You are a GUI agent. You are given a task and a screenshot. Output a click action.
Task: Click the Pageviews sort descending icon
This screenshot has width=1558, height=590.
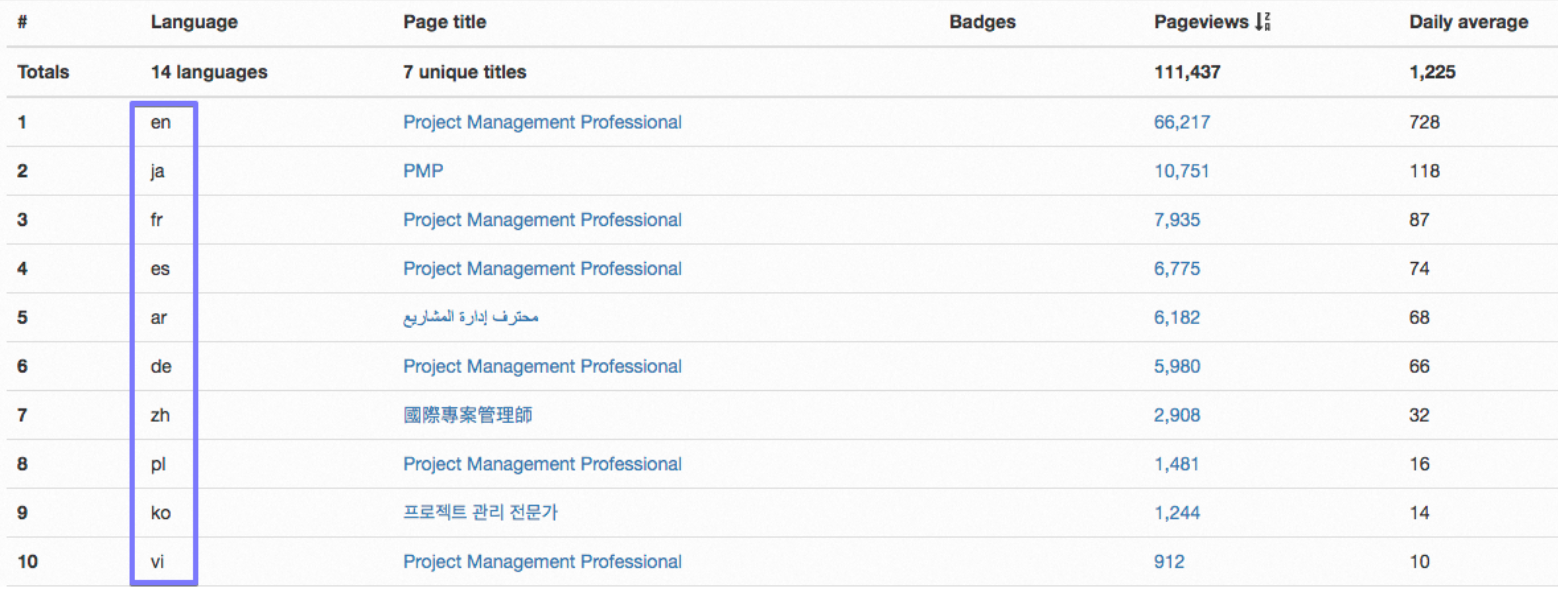tap(1264, 23)
